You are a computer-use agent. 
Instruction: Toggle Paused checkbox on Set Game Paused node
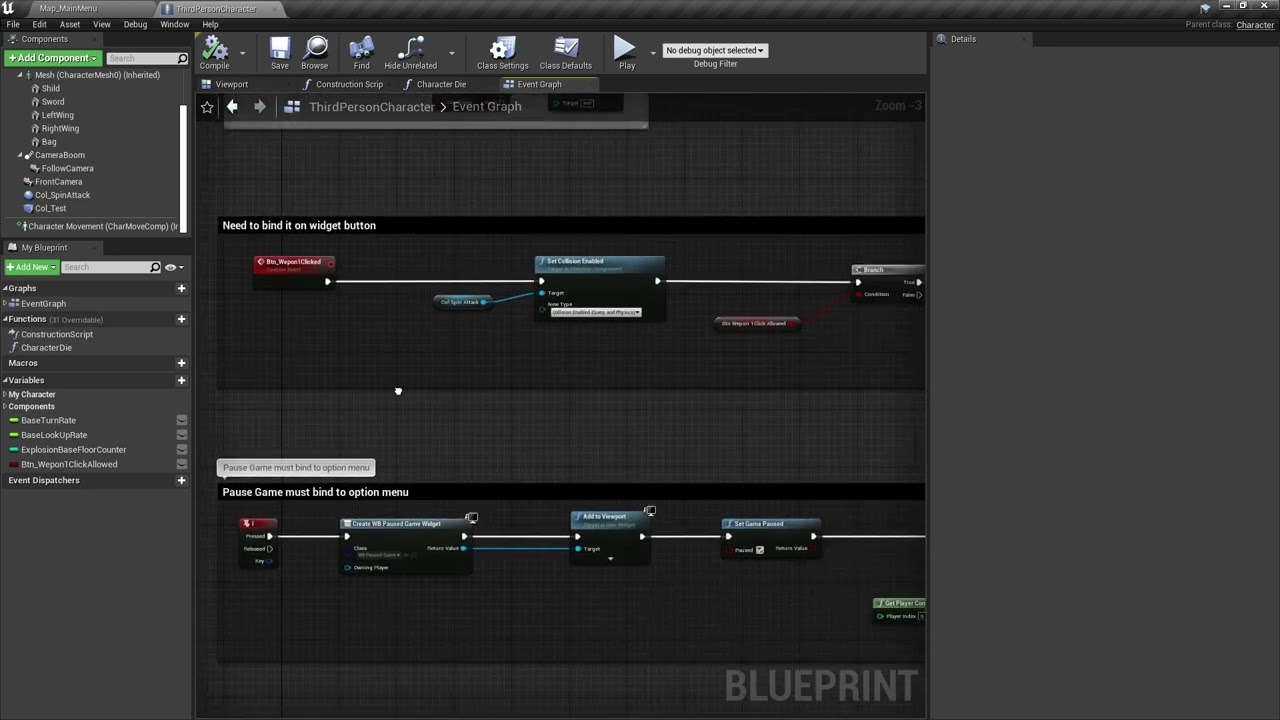click(x=760, y=549)
